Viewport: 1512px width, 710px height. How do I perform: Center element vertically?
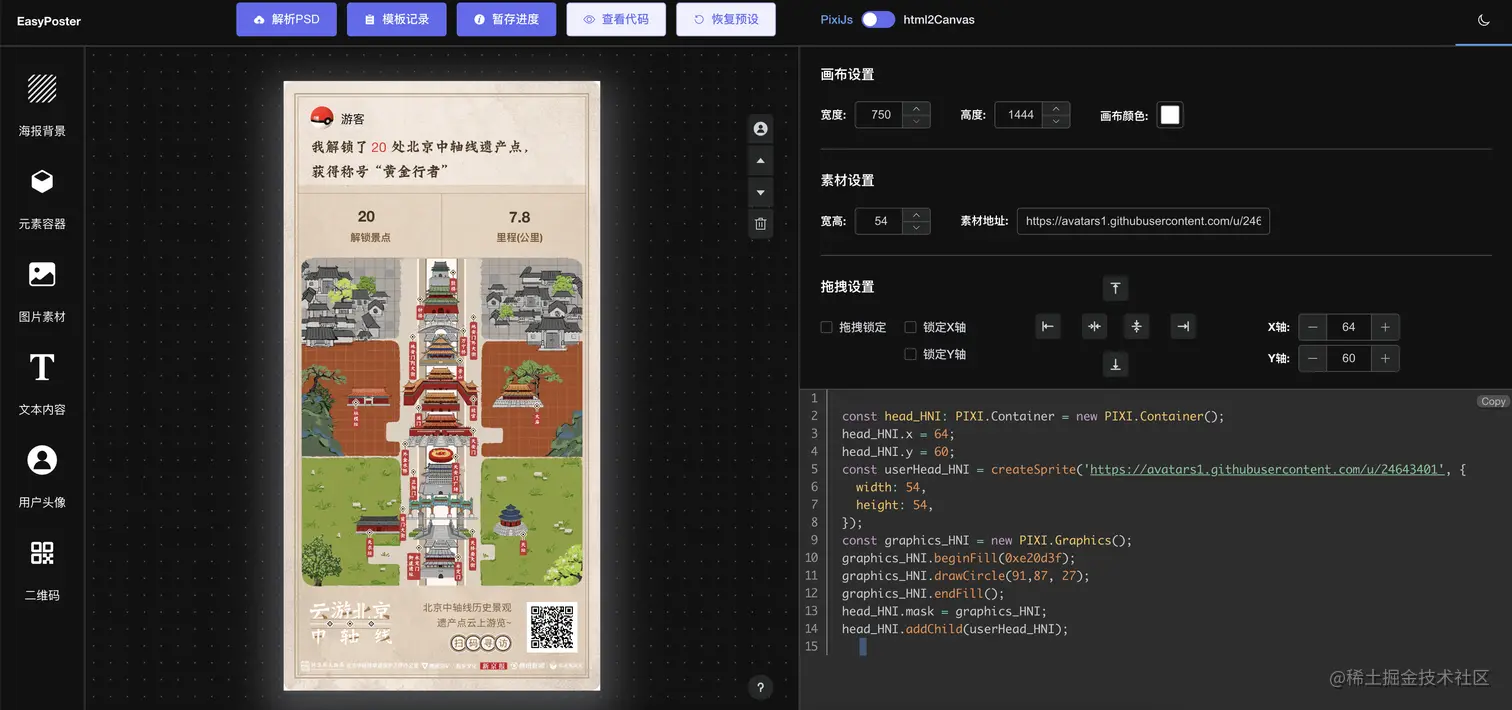(1136, 326)
